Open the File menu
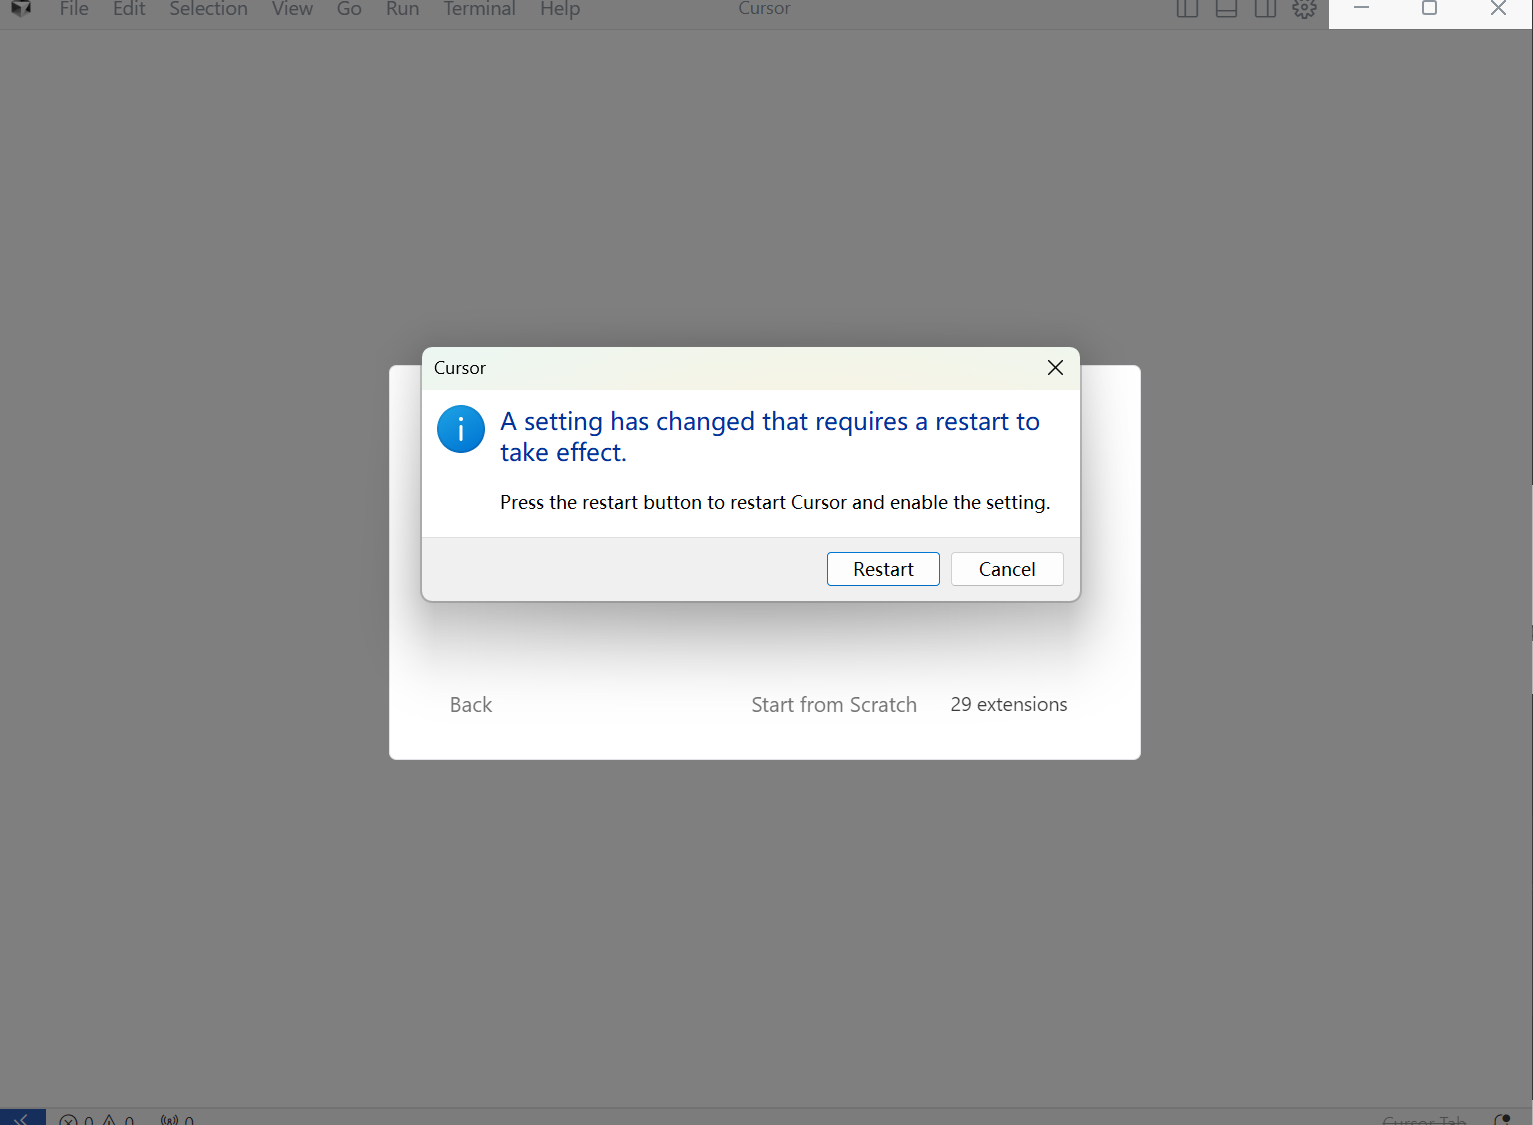The width and height of the screenshot is (1533, 1125). click(x=74, y=9)
